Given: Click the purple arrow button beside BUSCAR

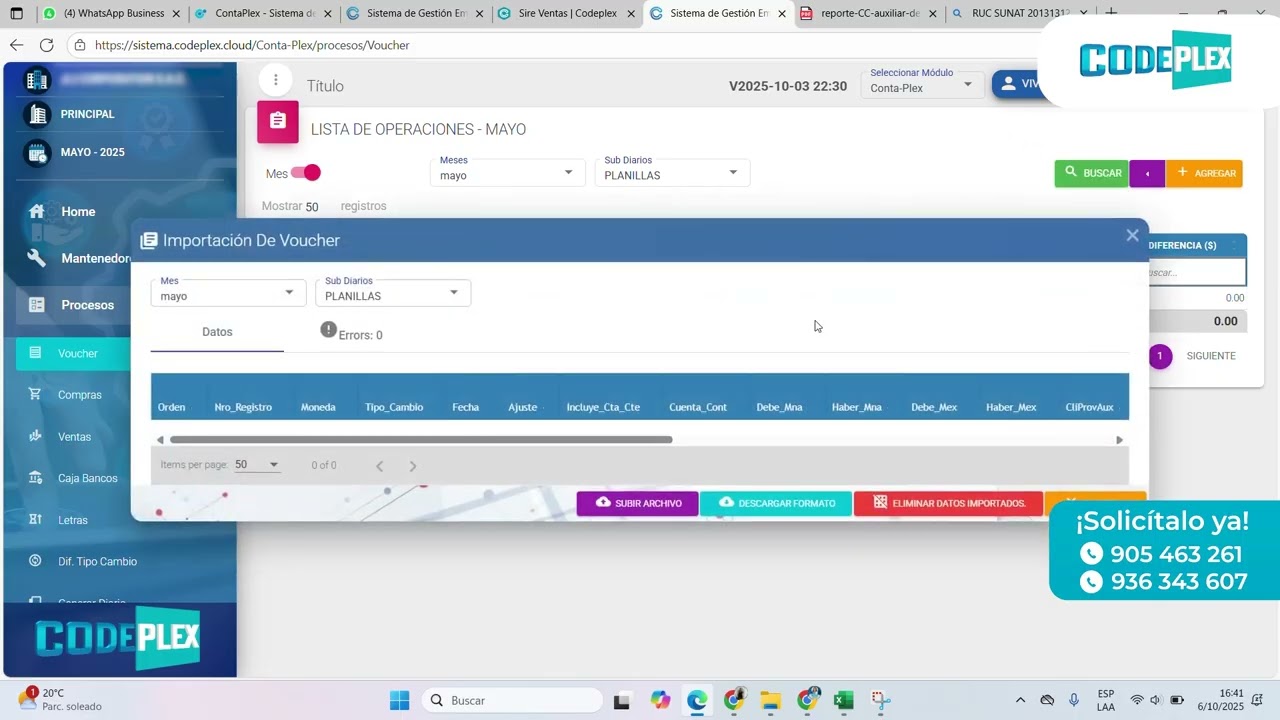Looking at the screenshot, I should click(x=1147, y=173).
